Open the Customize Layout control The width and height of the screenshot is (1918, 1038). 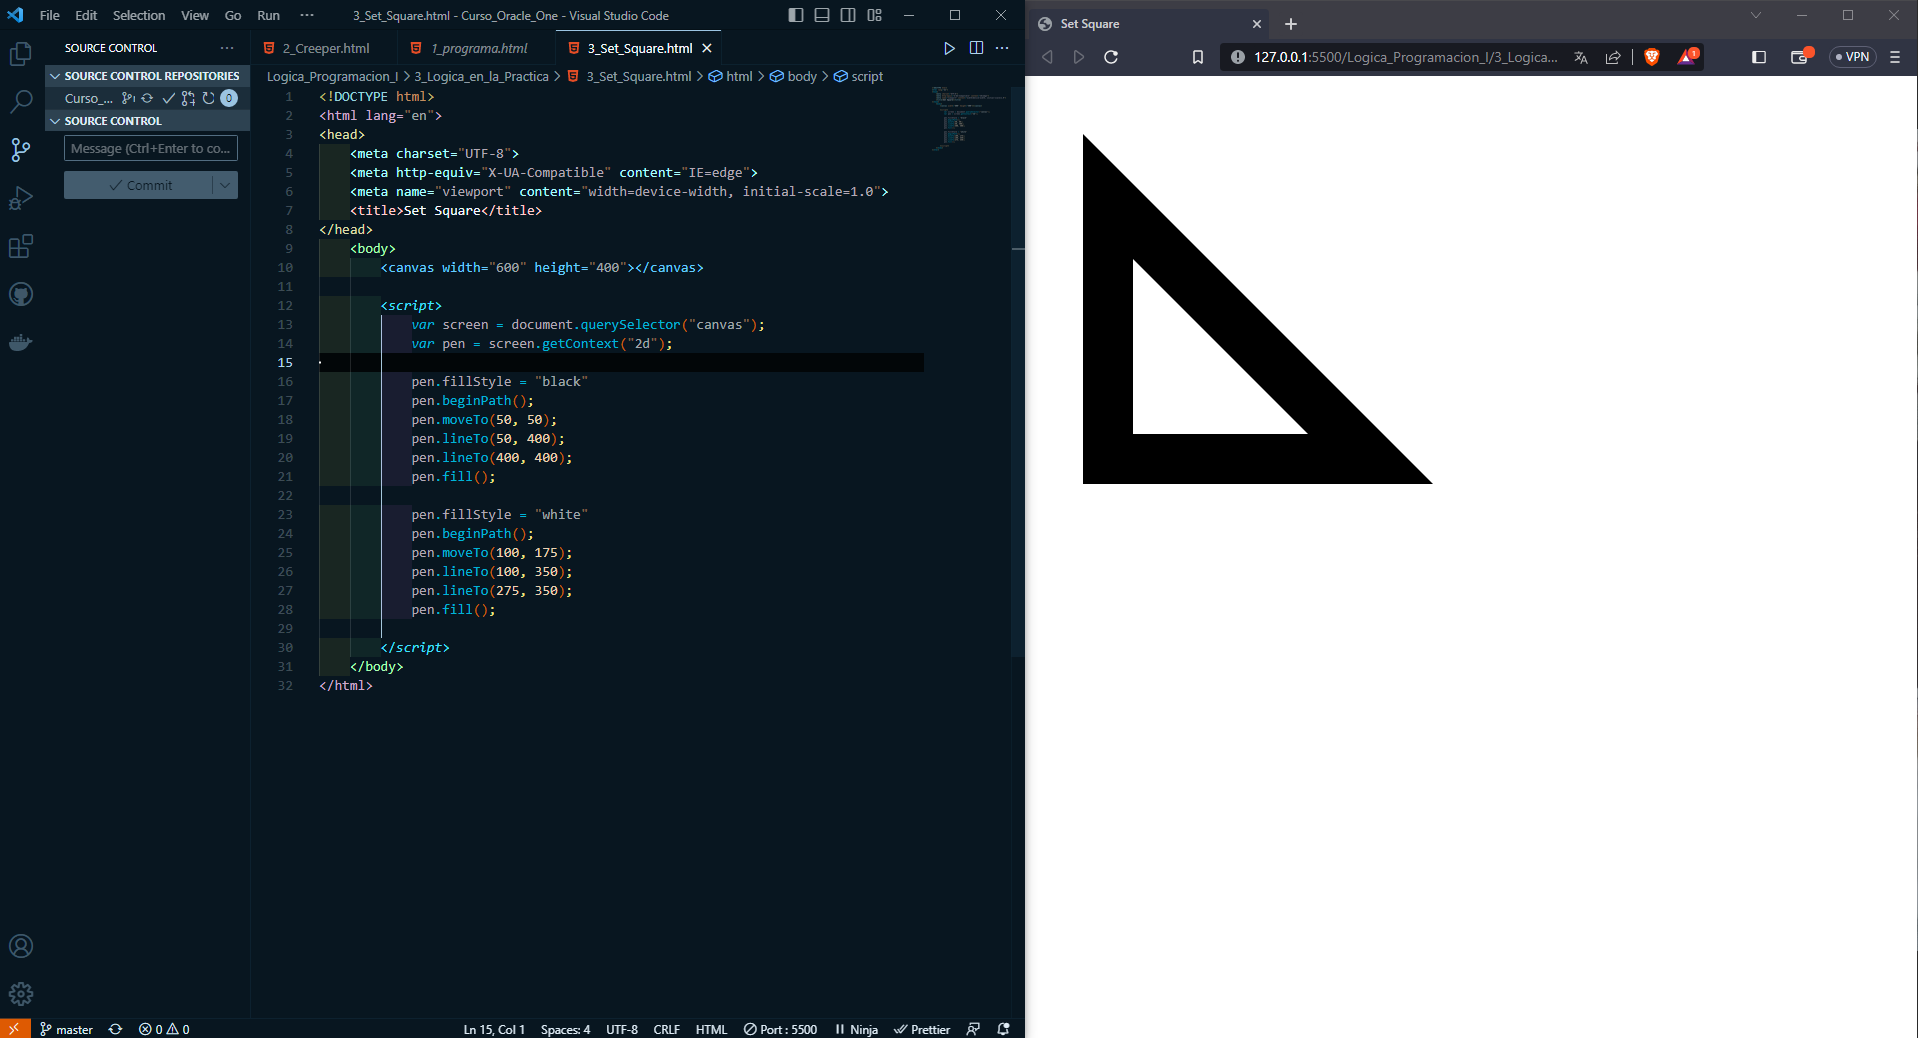click(875, 15)
